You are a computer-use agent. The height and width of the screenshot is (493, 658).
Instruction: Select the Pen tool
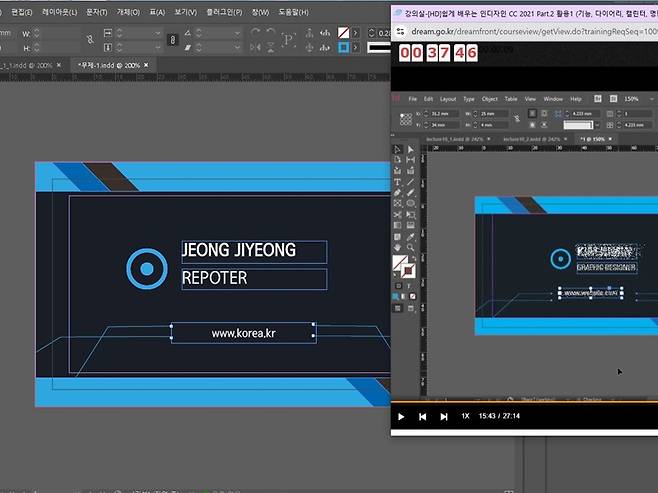(x=398, y=193)
